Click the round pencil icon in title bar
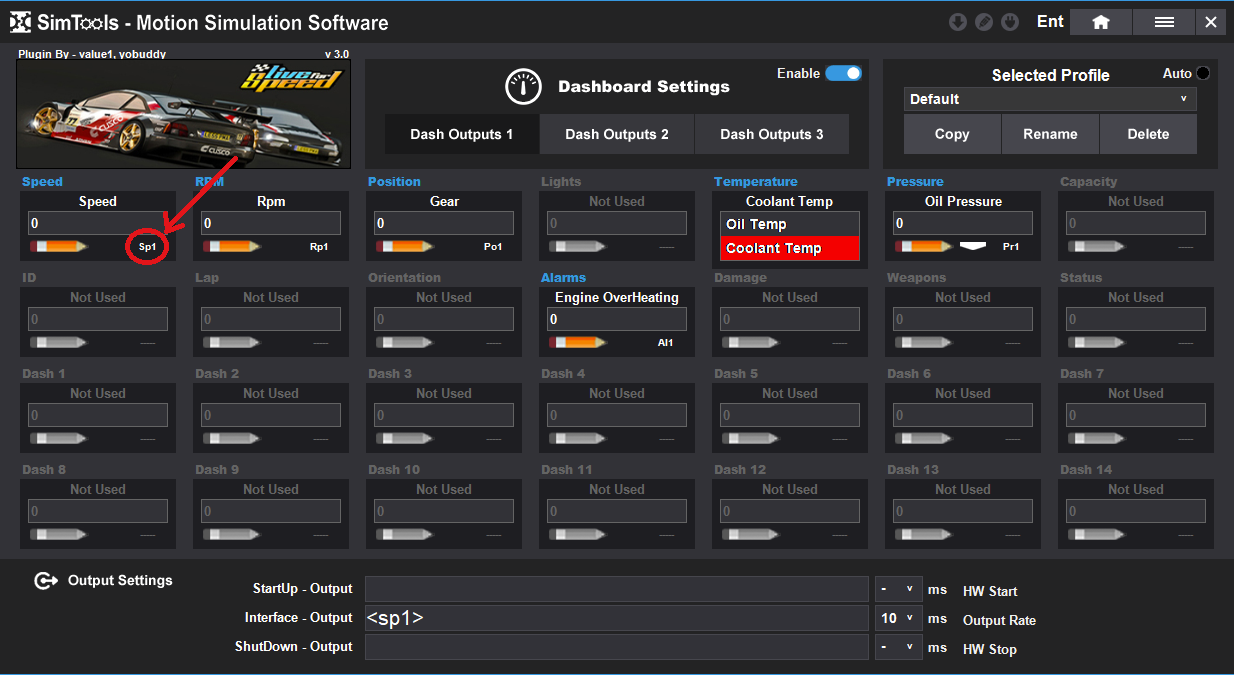 tap(984, 22)
